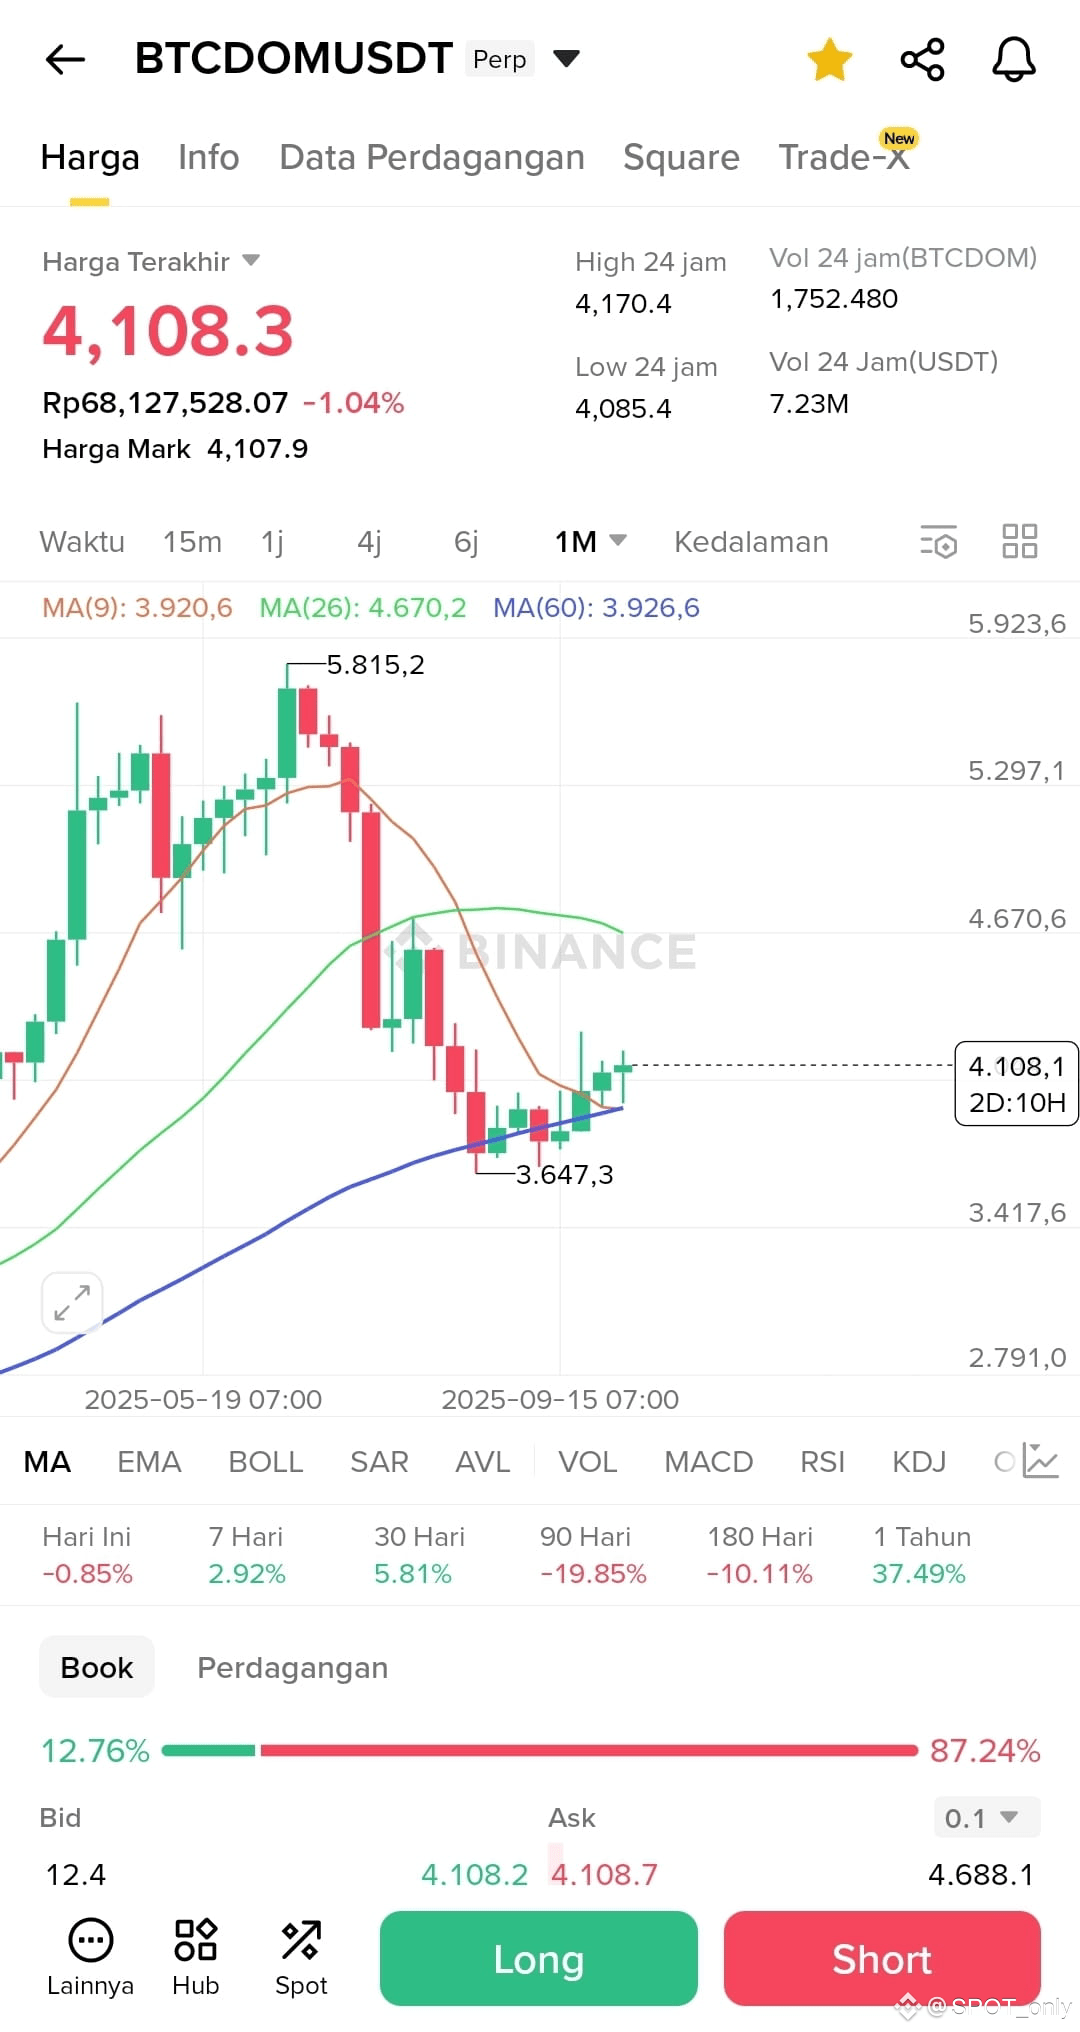Select the 4j timeframe
The width and height of the screenshot is (1080, 2032).
coord(369,541)
